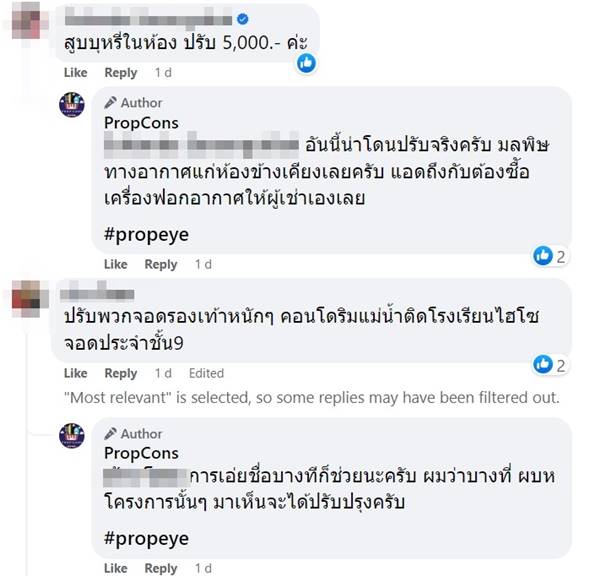
Task: Show edit history via the Edited label
Action: (206, 373)
